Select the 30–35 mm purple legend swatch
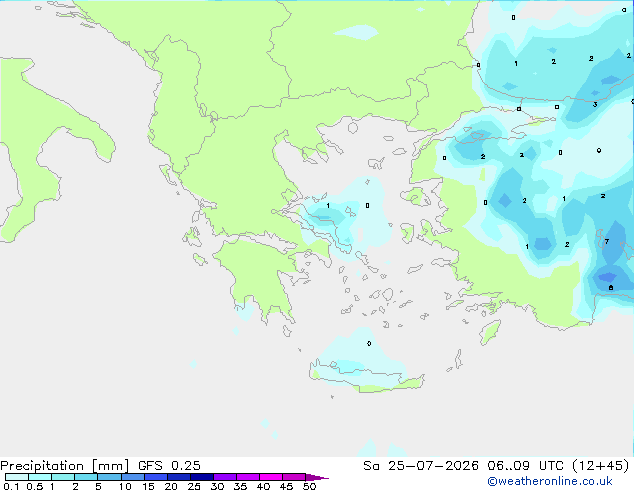The width and height of the screenshot is (634, 490). tap(225, 477)
